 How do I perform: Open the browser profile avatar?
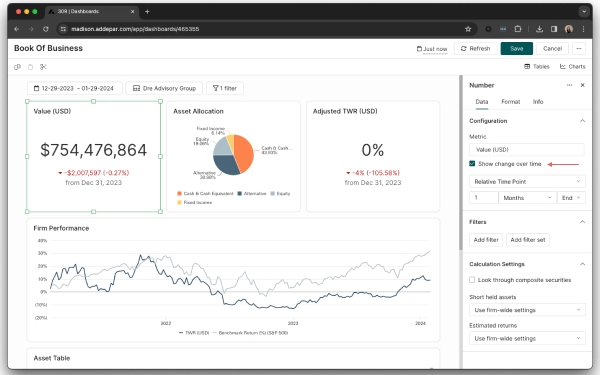[569, 29]
